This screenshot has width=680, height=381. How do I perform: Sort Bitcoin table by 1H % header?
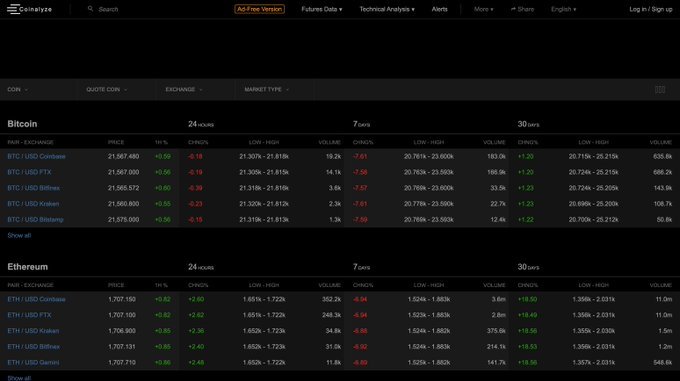(161, 142)
